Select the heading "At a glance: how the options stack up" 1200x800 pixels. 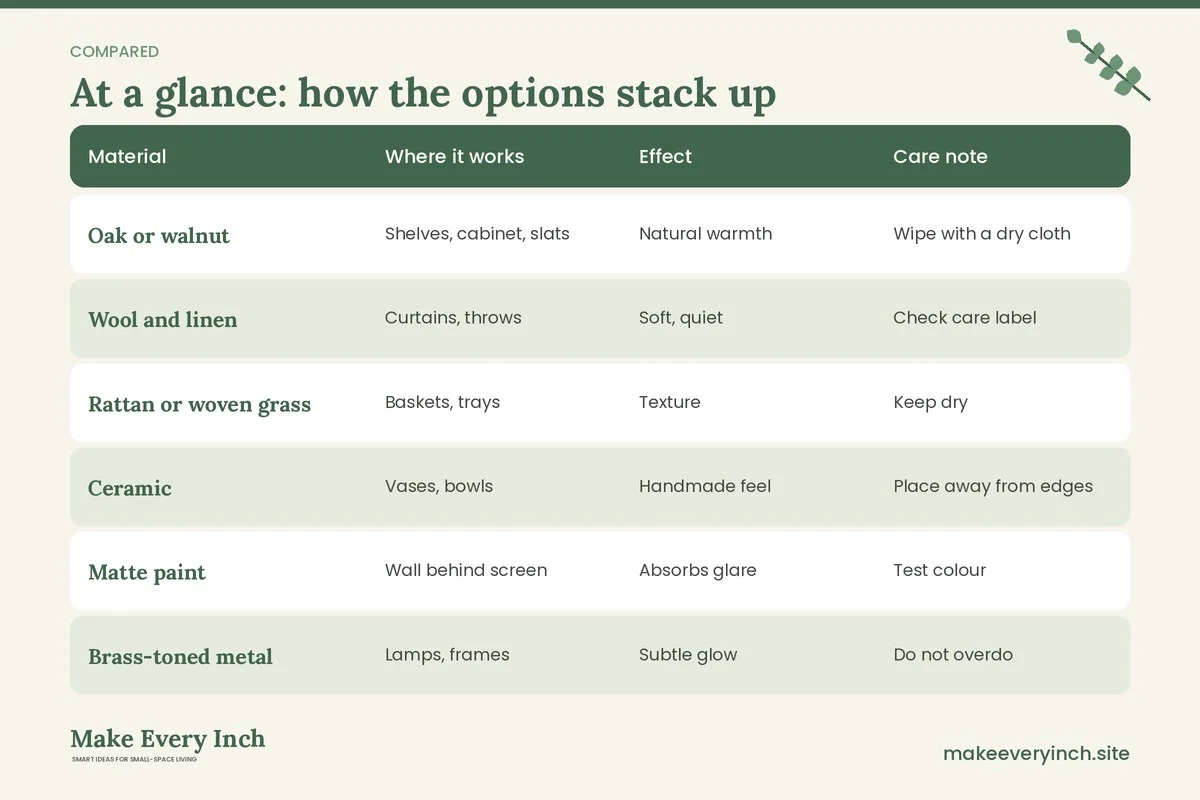click(x=423, y=94)
